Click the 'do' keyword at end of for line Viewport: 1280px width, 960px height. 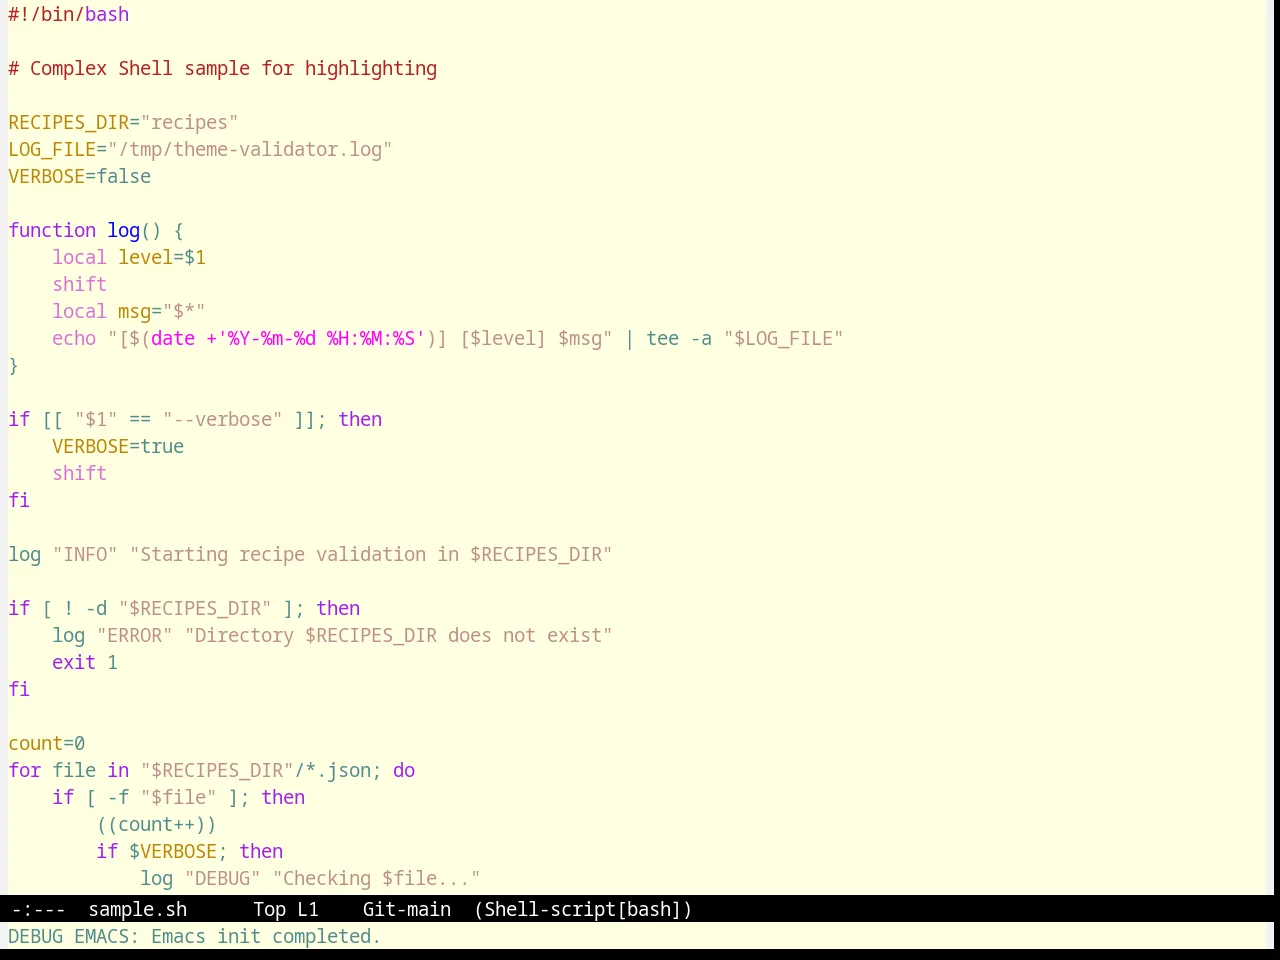coord(404,770)
